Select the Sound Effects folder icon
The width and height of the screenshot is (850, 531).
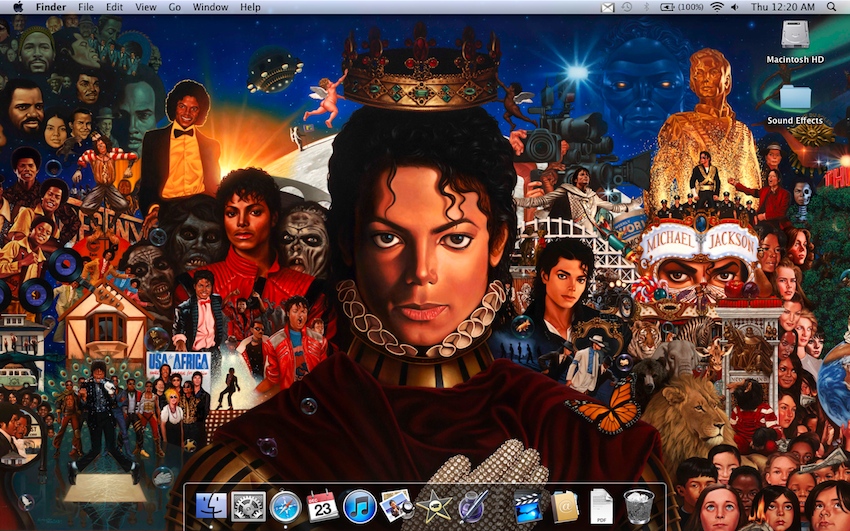(795, 96)
